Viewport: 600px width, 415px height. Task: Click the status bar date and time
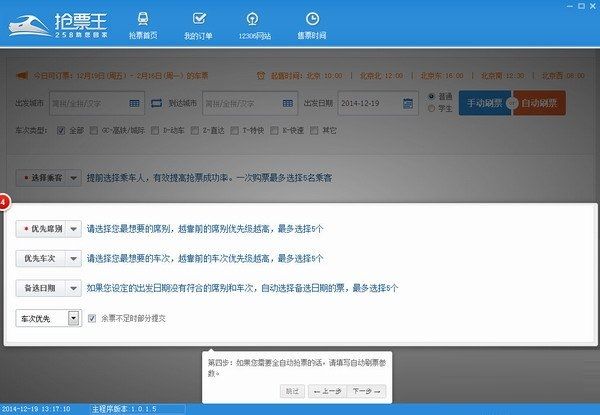coord(36,409)
